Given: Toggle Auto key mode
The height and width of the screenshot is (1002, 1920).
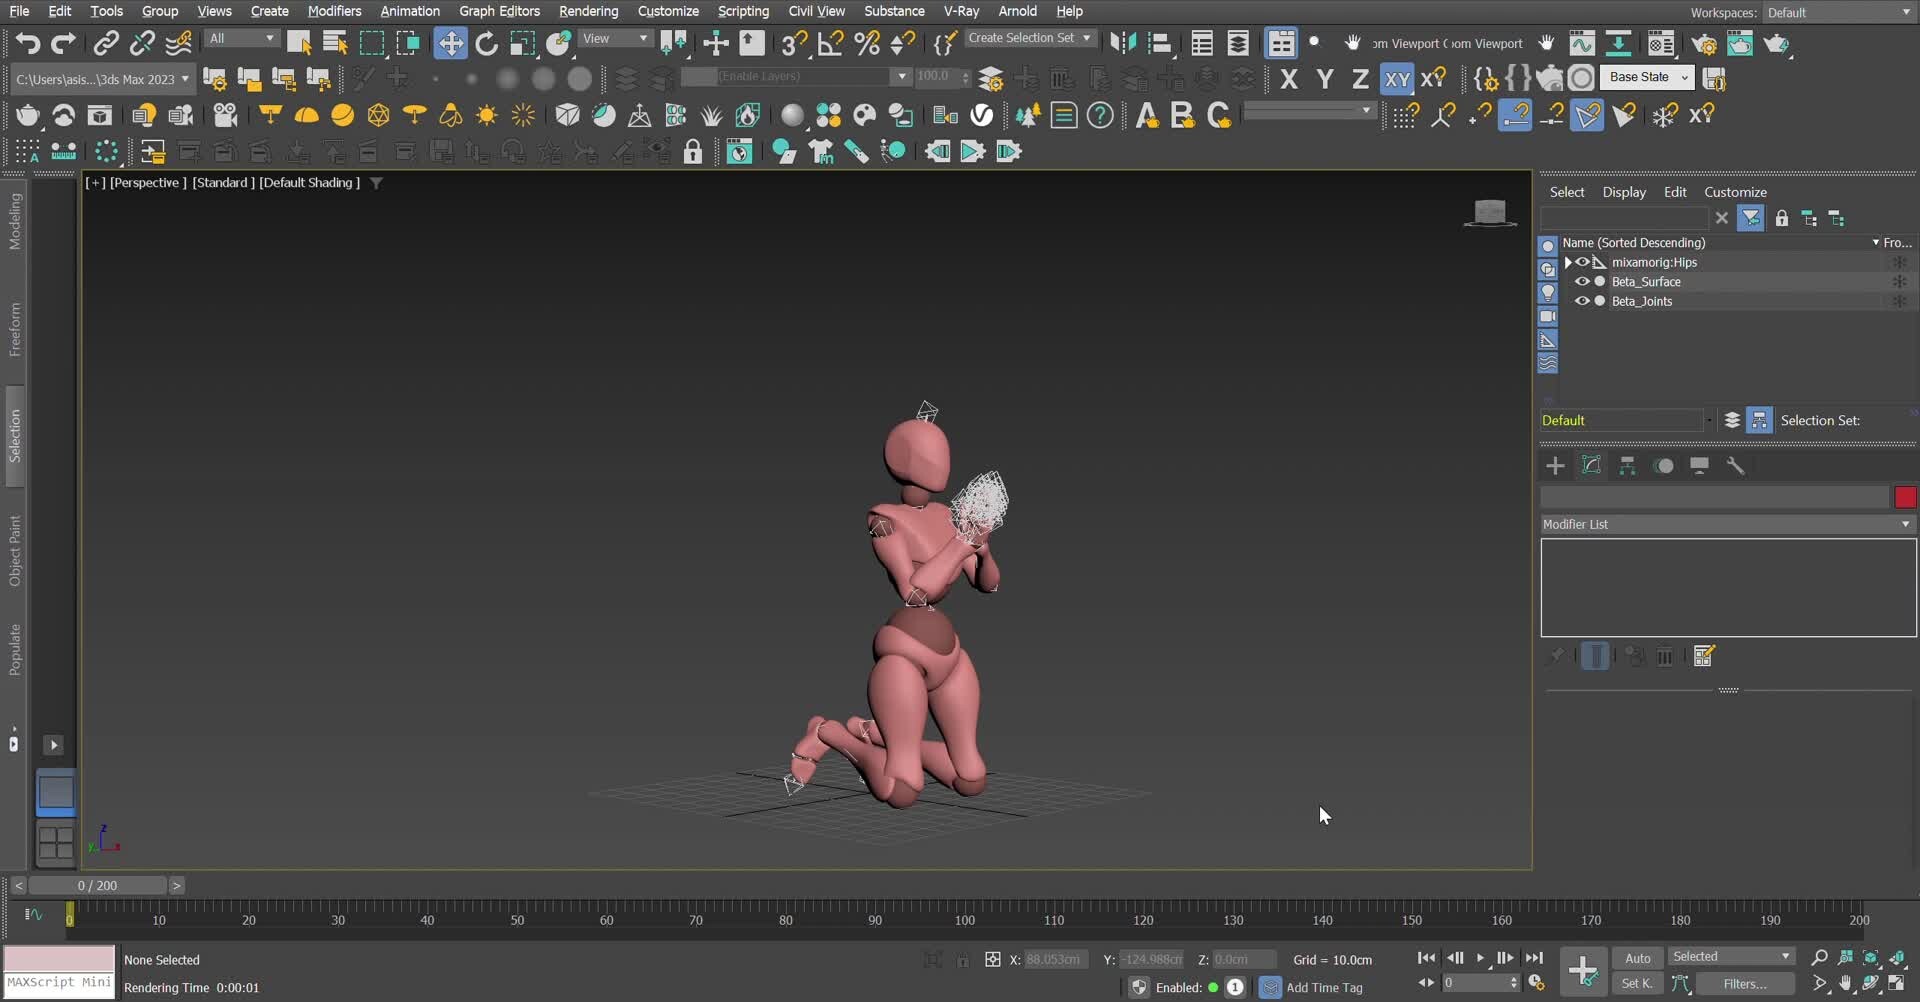Looking at the screenshot, I should [x=1637, y=958].
